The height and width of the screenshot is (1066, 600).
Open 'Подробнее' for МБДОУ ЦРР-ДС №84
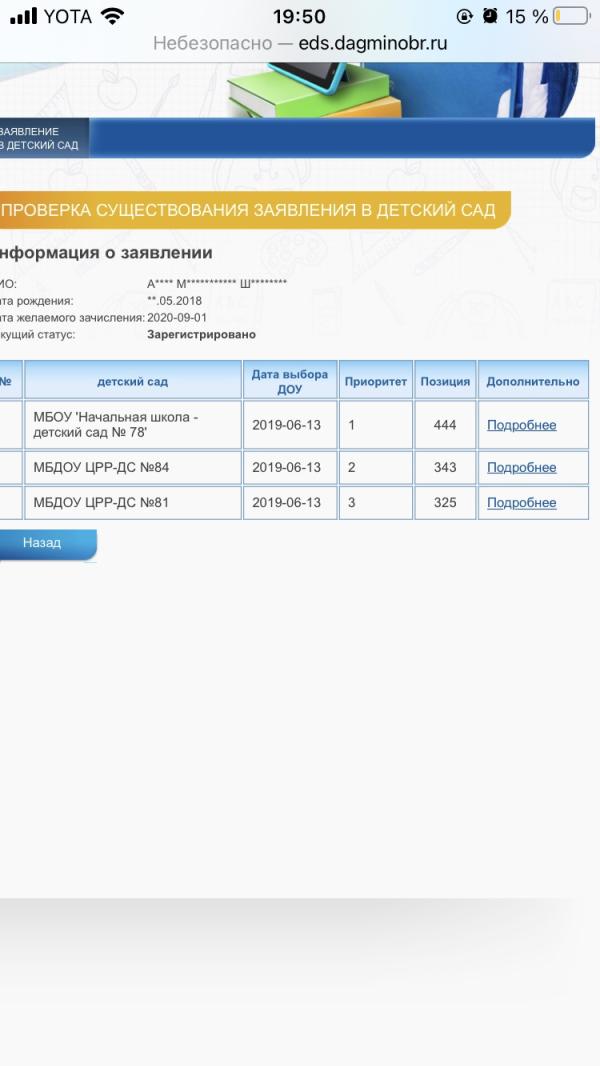tap(522, 467)
